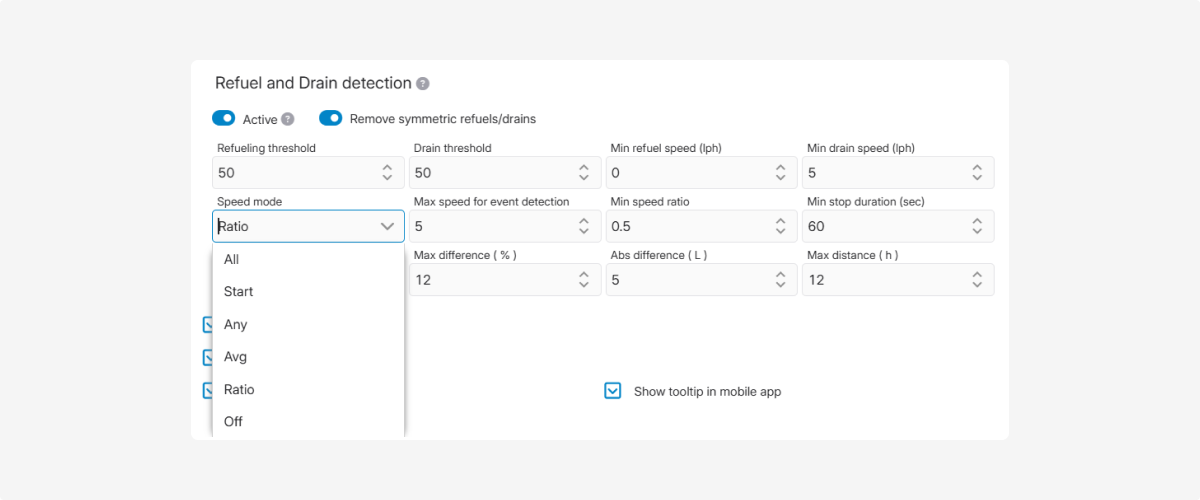This screenshot has width=1200, height=500.
Task: Collapse the Speed mode dropdown chevron
Action: (x=387, y=227)
